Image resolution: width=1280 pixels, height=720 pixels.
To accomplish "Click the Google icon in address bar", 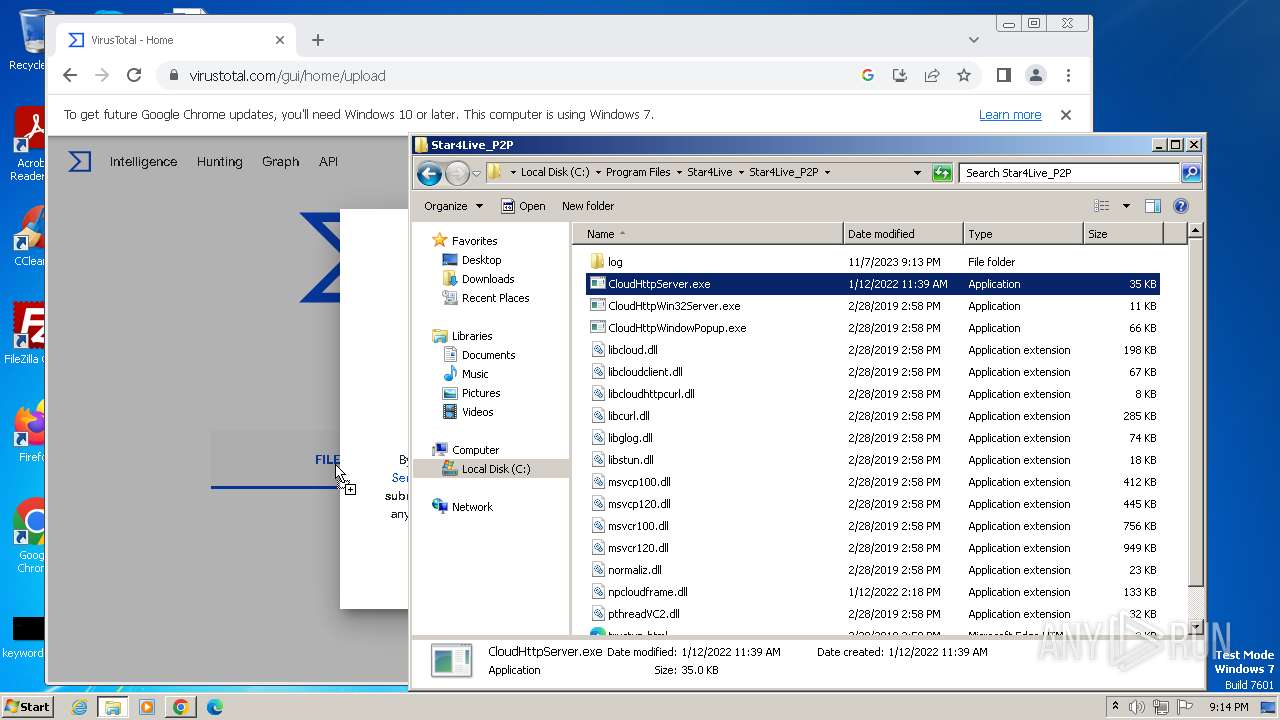I will [868, 75].
